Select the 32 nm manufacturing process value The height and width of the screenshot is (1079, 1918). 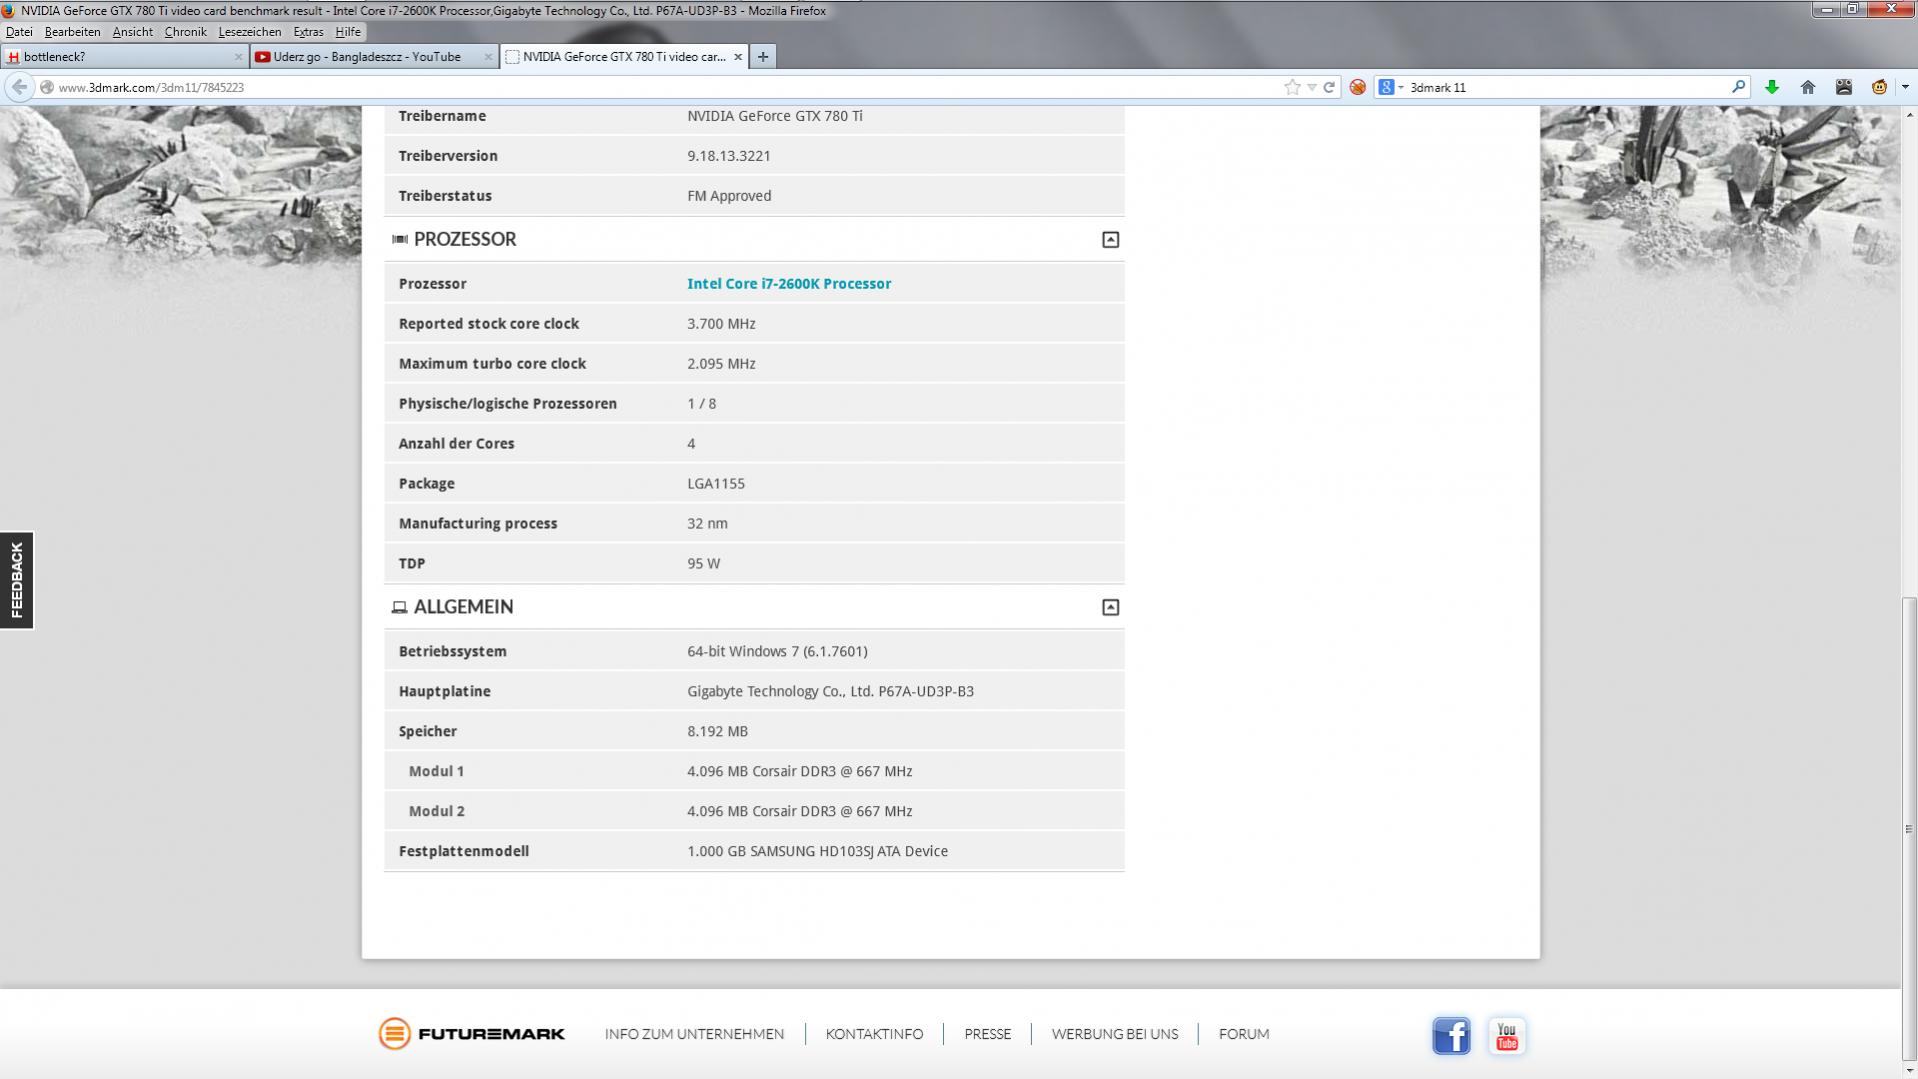(x=707, y=524)
